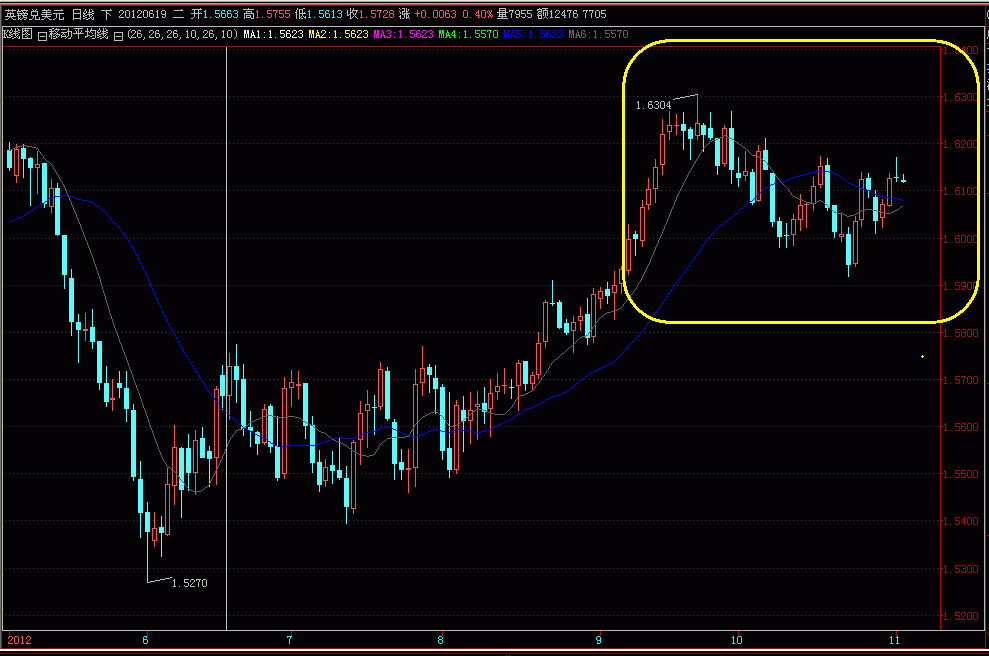Click the volume value 量7955
Screen dimensions: 989x656
[514, 14]
